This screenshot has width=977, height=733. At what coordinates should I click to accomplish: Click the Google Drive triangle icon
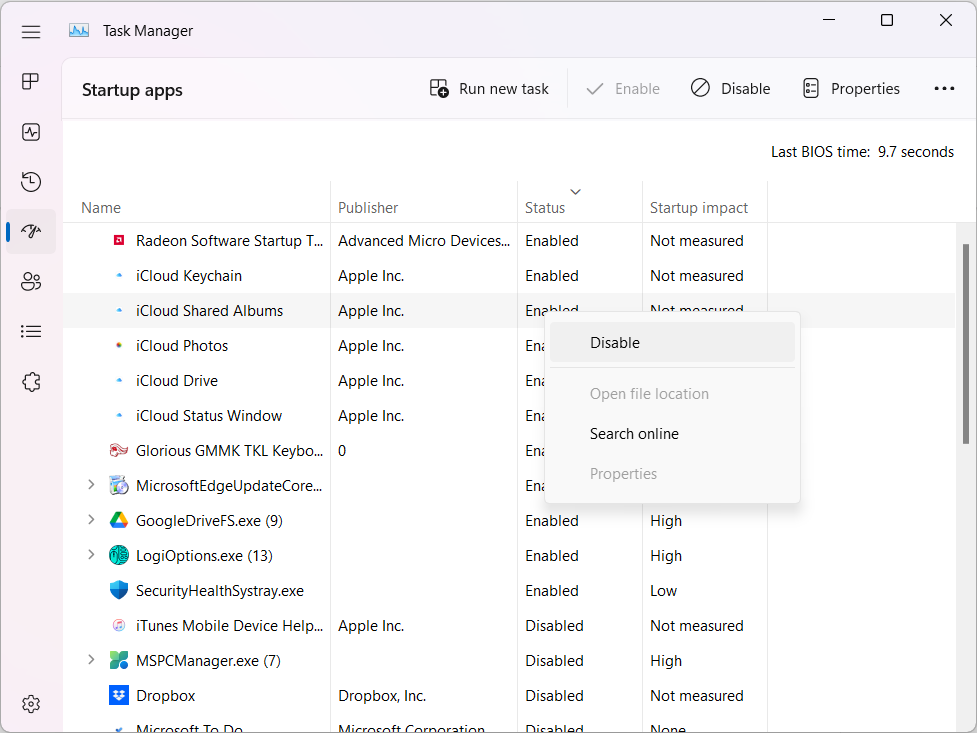[x=119, y=520]
